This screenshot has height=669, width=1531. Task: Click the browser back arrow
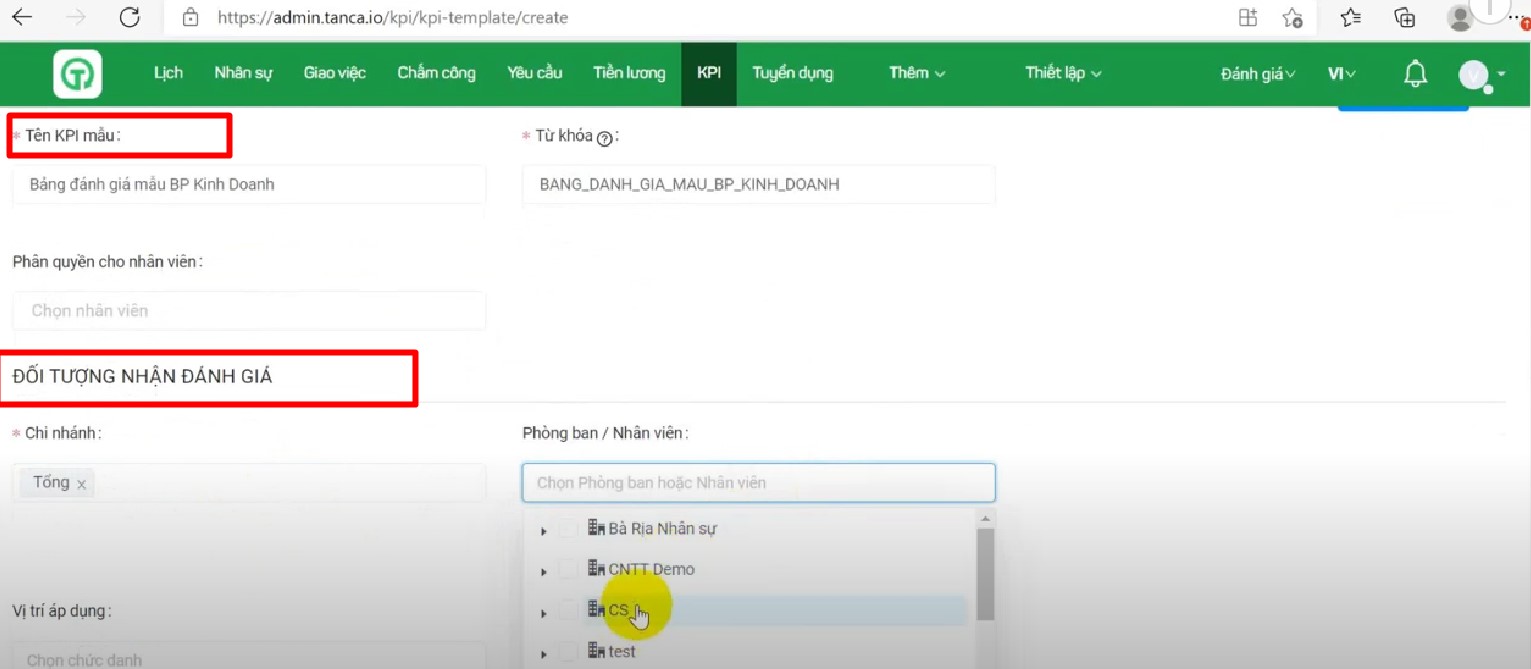[x=22, y=17]
